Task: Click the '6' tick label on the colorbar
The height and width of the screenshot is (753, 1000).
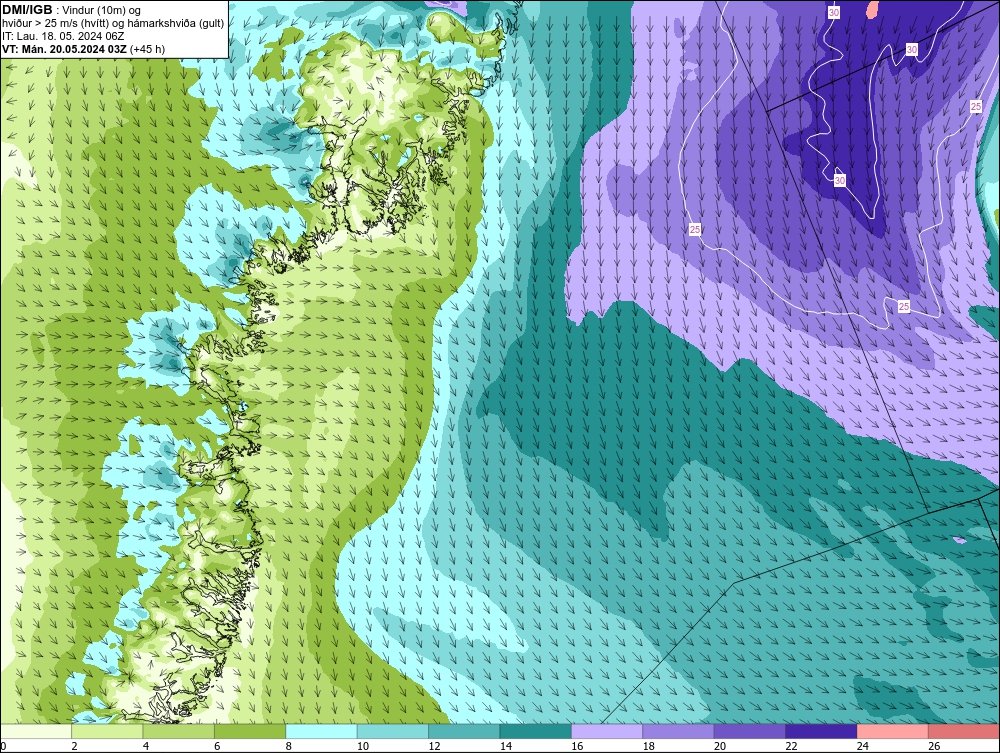Action: click(217, 746)
